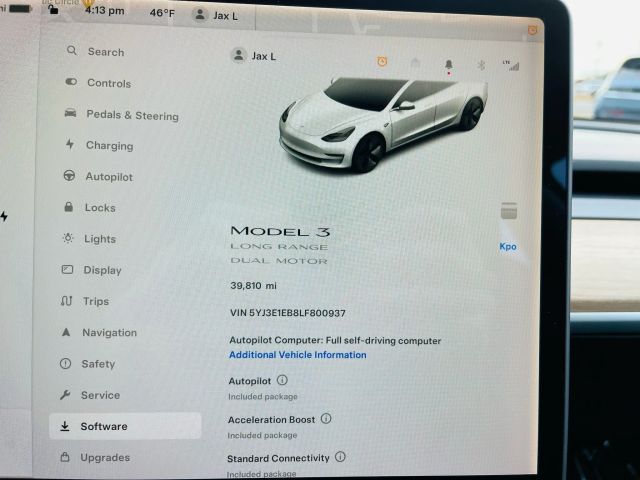Click the download arrow Software icon
The width and height of the screenshot is (640, 480).
coord(64,426)
